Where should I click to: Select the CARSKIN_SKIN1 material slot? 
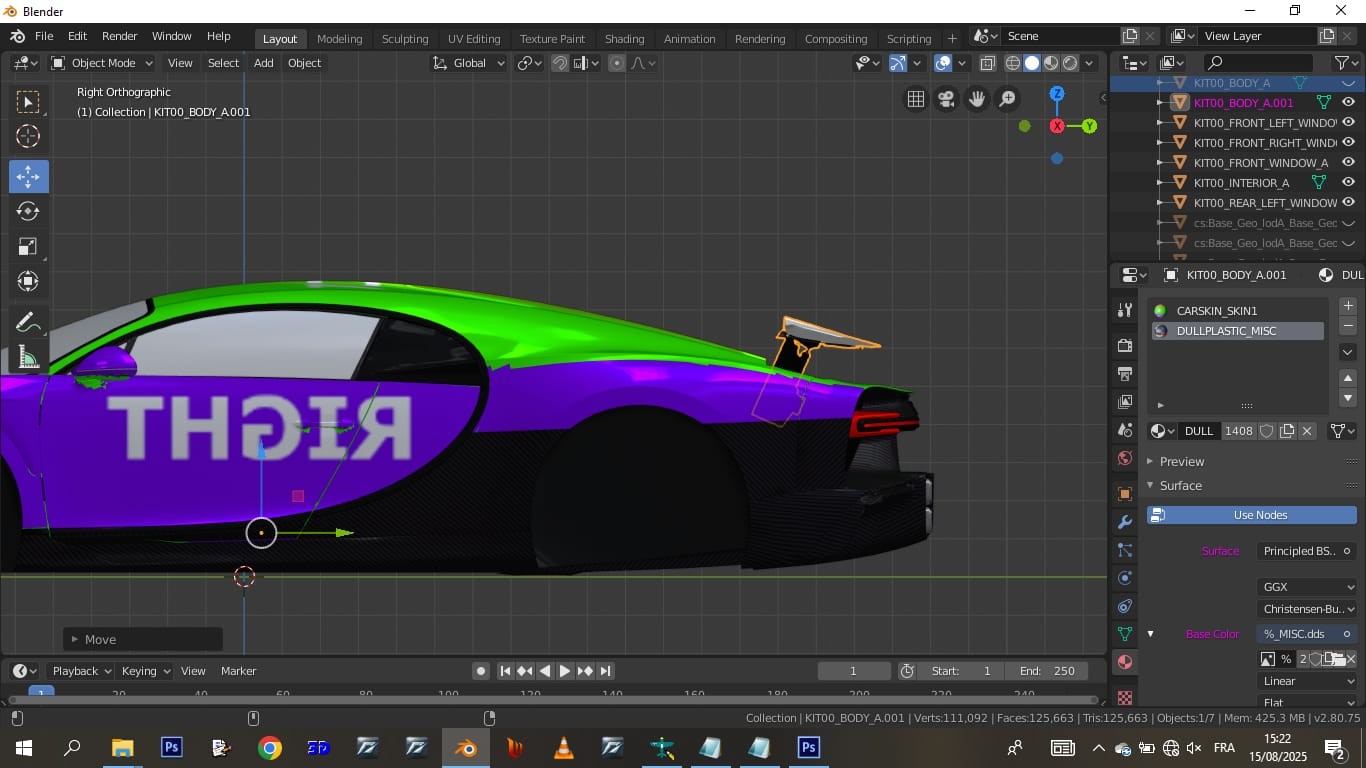(1216, 311)
